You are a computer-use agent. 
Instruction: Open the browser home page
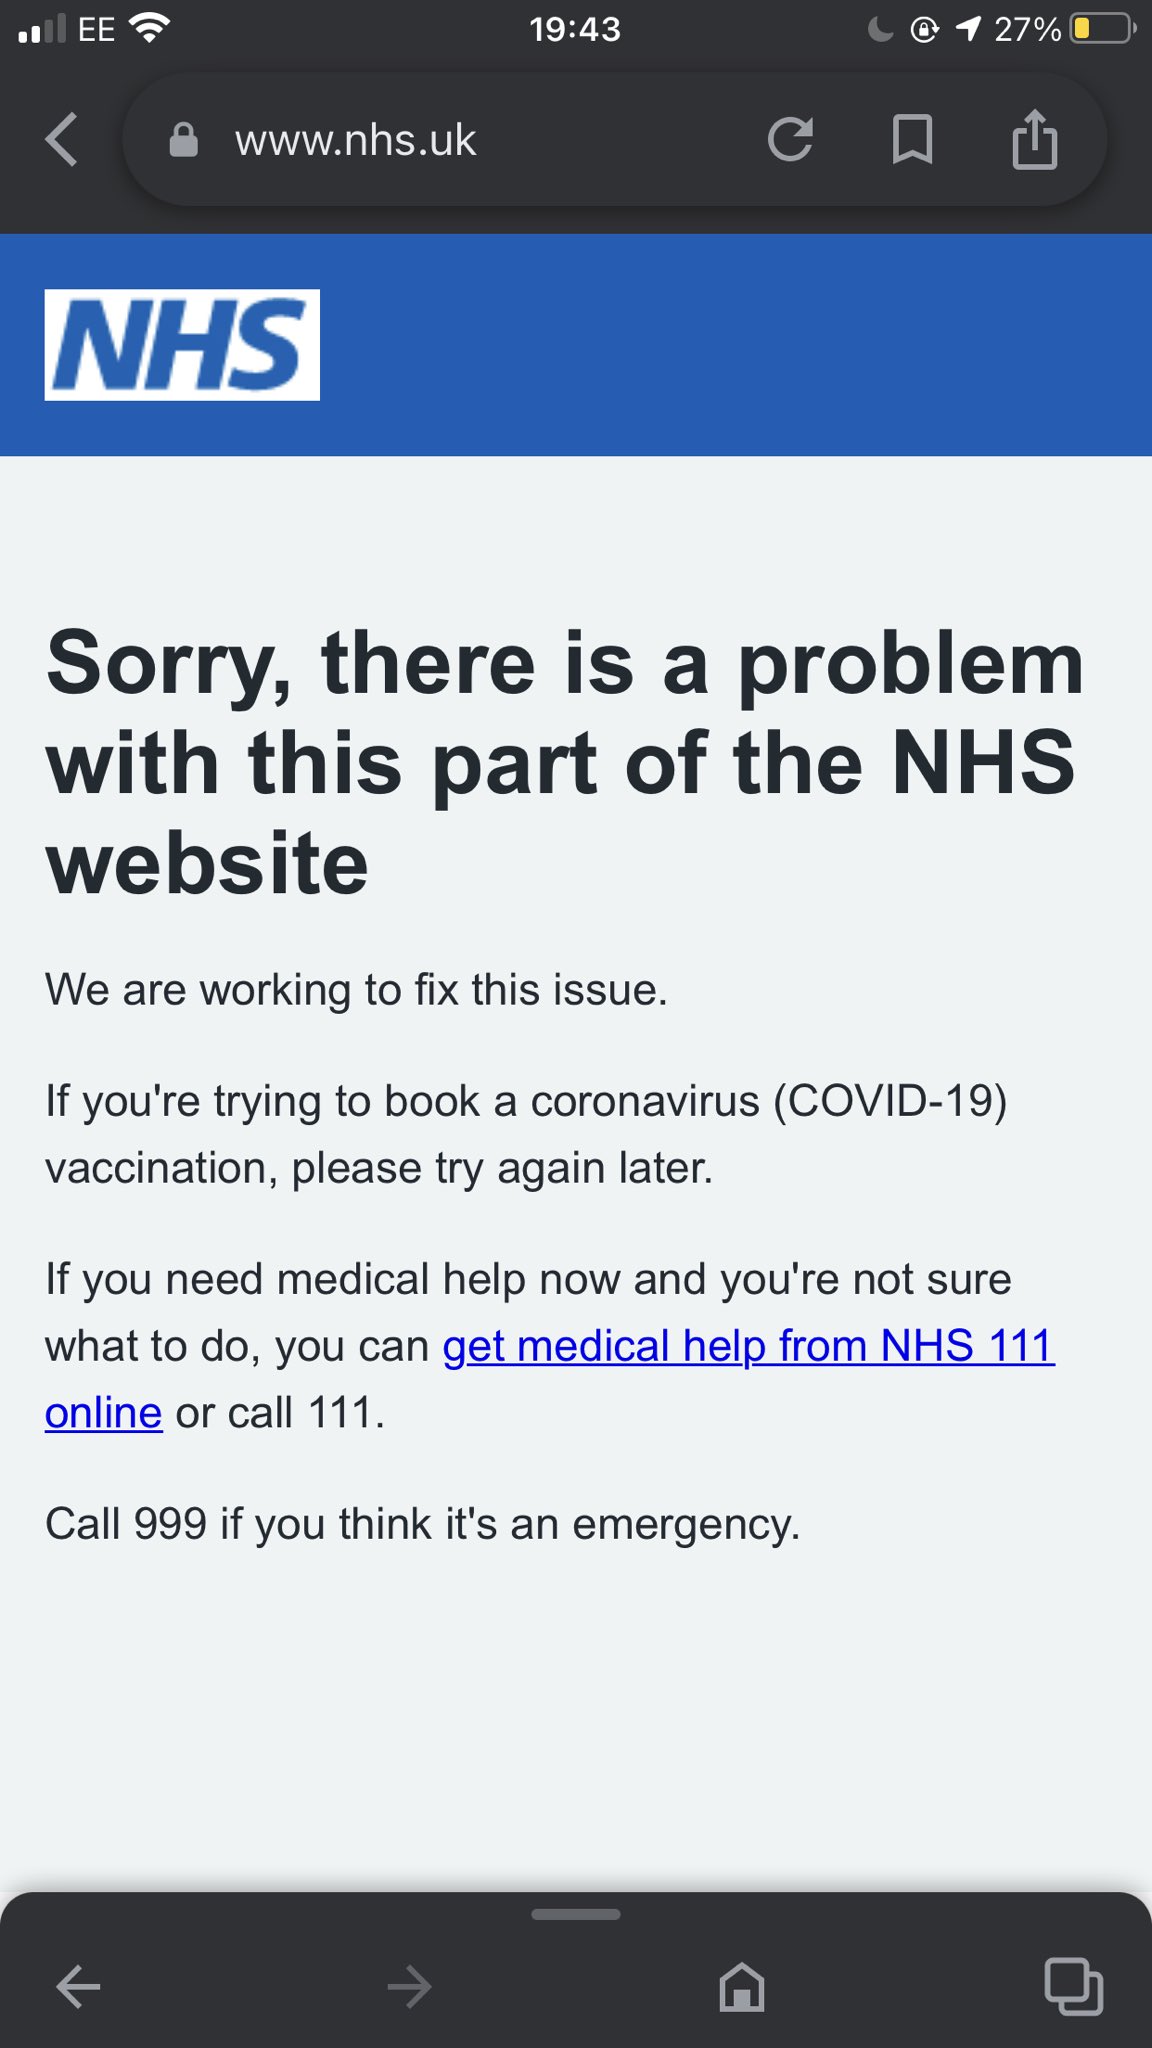pyautogui.click(x=742, y=1986)
